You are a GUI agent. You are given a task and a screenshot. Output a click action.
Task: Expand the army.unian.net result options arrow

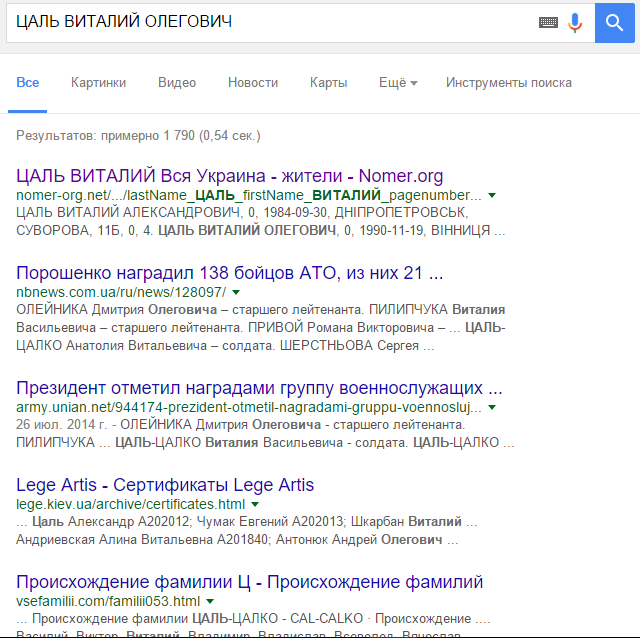click(492, 407)
